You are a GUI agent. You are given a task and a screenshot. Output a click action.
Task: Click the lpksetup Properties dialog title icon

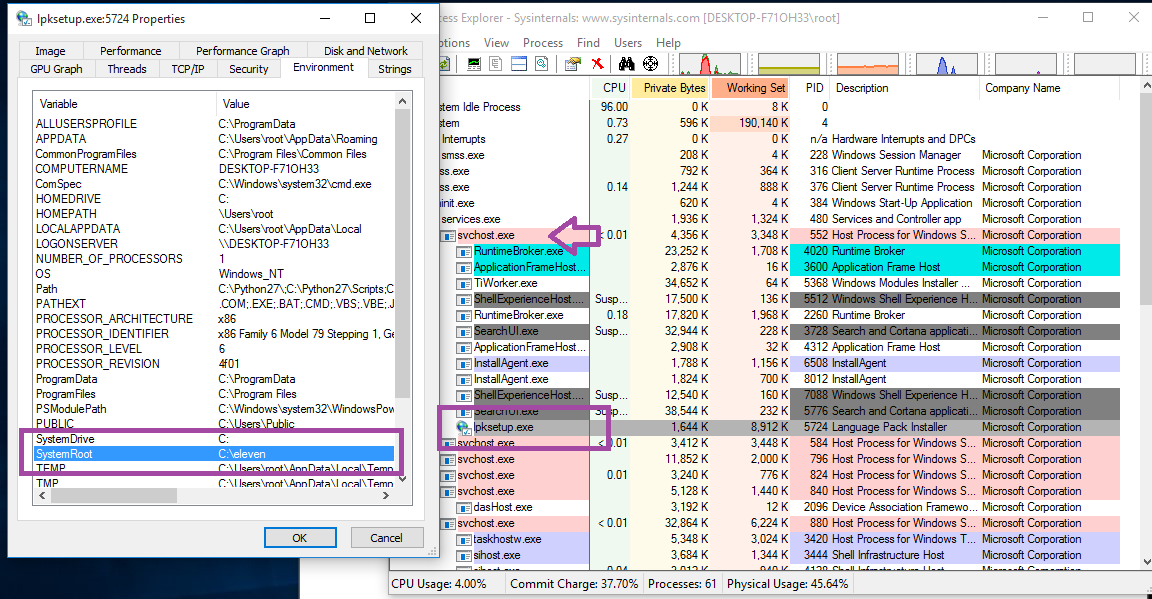pos(24,18)
